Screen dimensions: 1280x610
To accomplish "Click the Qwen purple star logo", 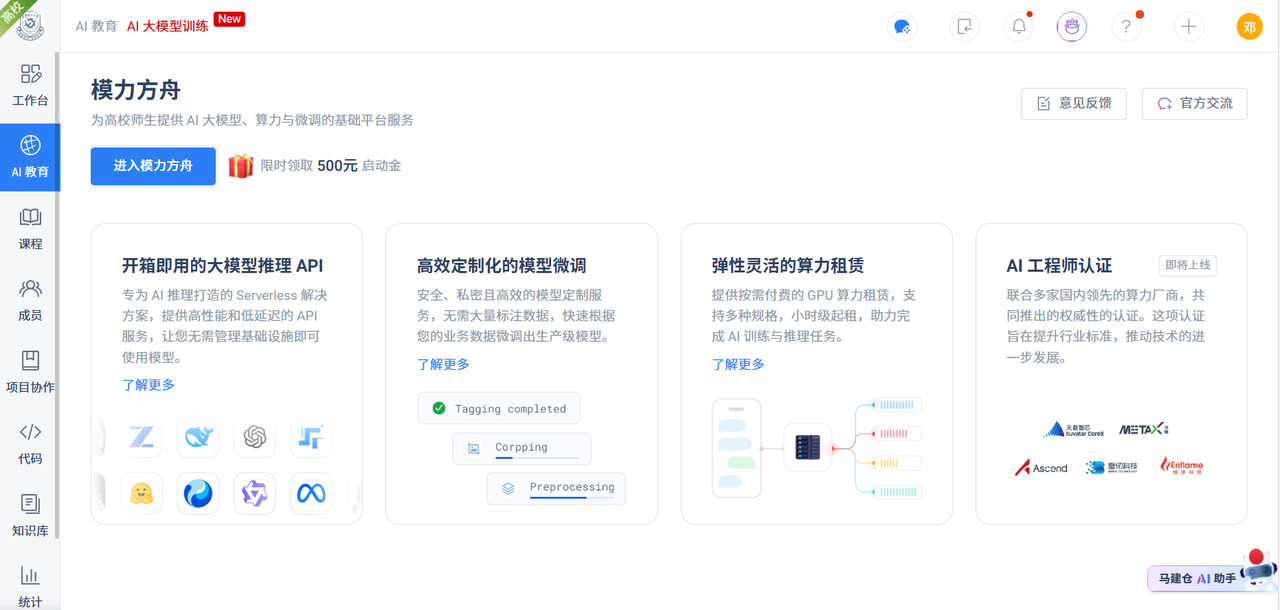I will tap(255, 493).
